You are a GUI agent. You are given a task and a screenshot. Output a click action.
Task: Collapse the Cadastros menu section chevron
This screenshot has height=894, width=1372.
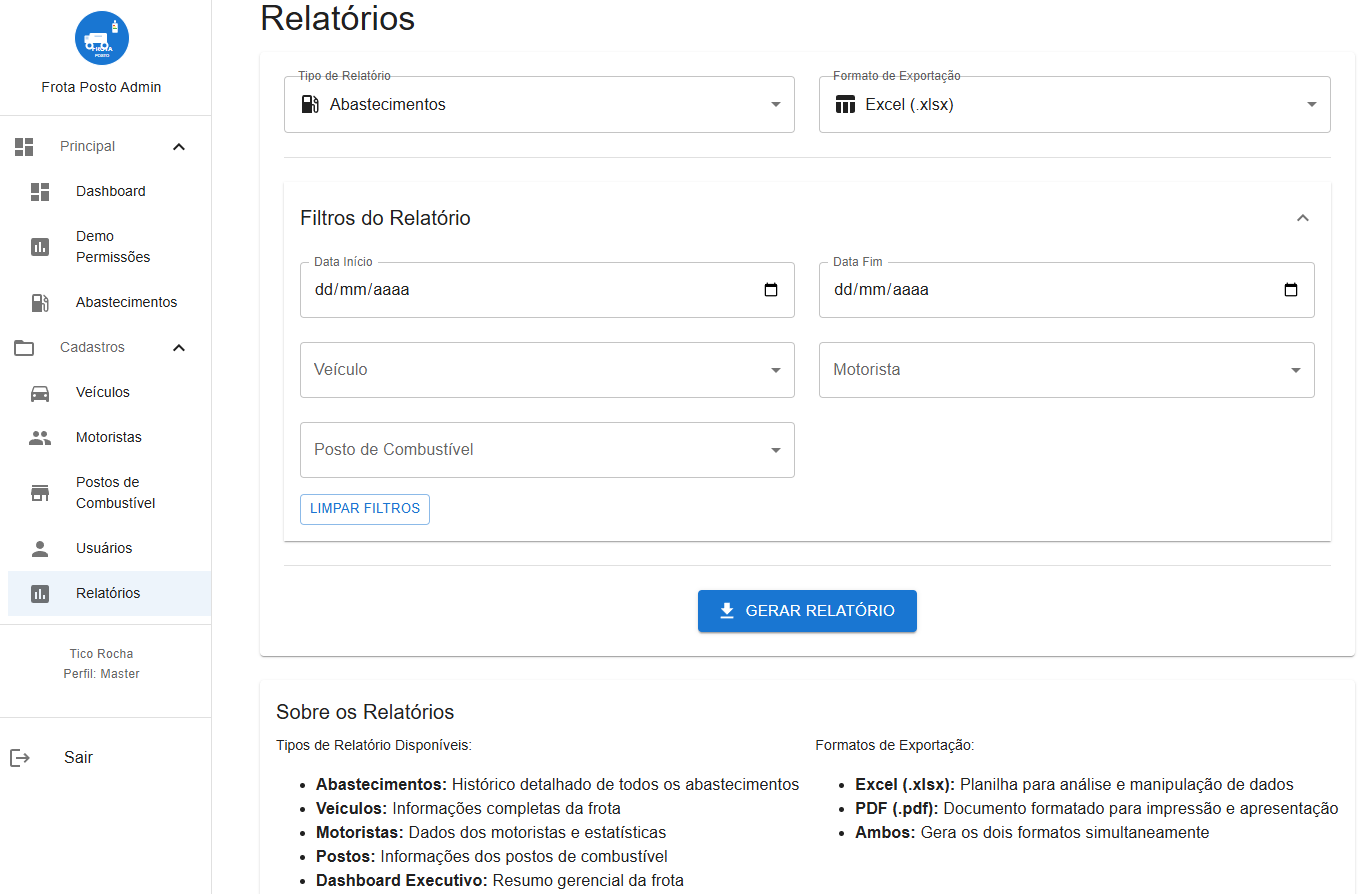179,348
